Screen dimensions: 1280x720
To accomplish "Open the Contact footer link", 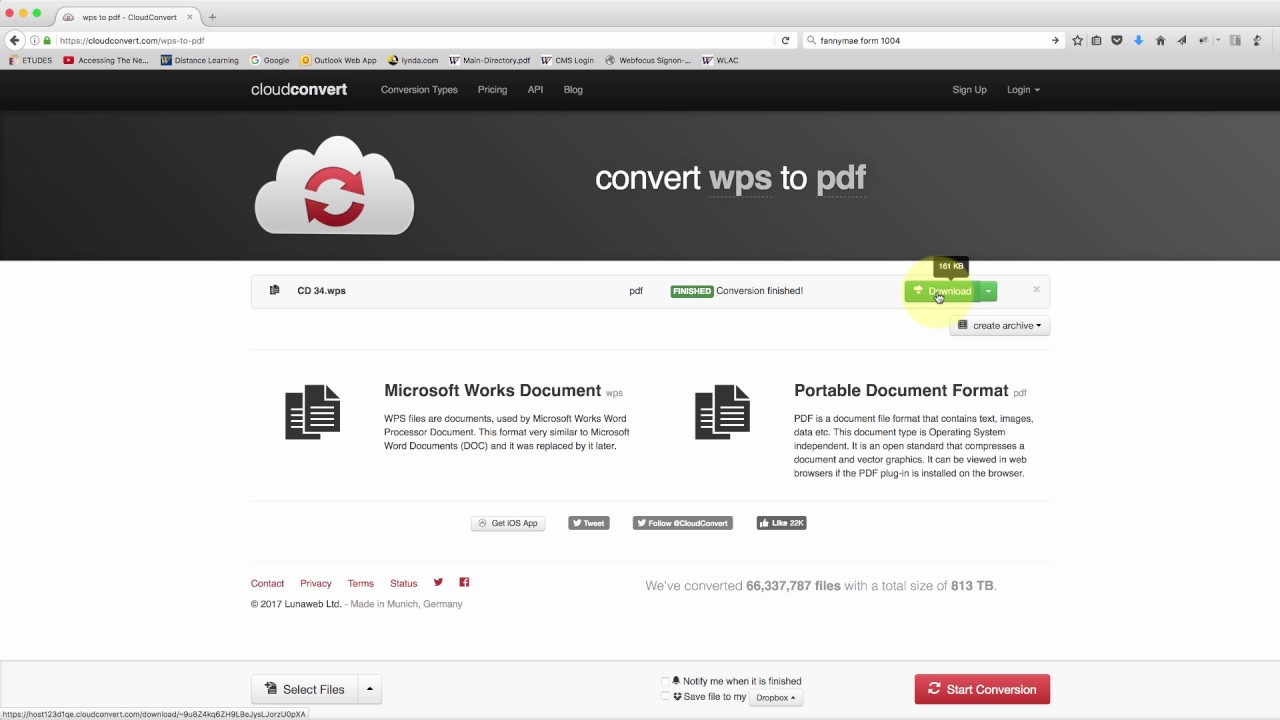I will [267, 583].
